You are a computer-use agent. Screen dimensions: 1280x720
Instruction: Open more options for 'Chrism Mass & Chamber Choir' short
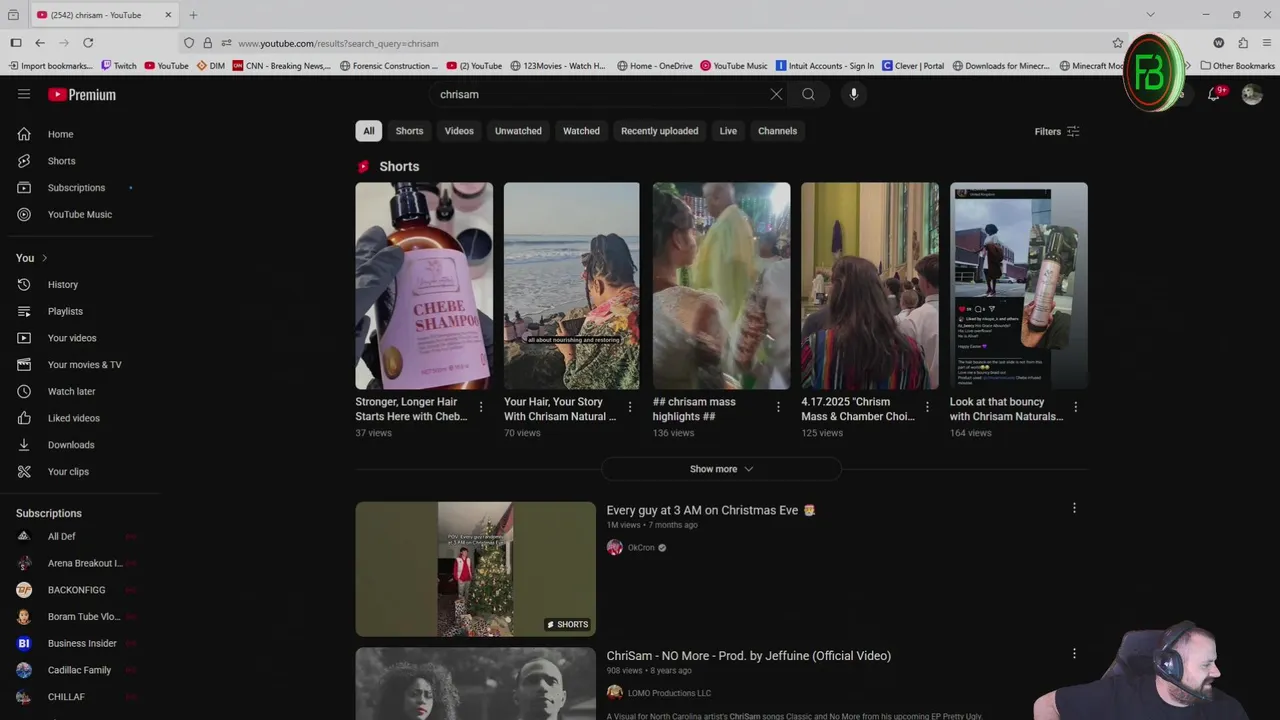point(927,407)
